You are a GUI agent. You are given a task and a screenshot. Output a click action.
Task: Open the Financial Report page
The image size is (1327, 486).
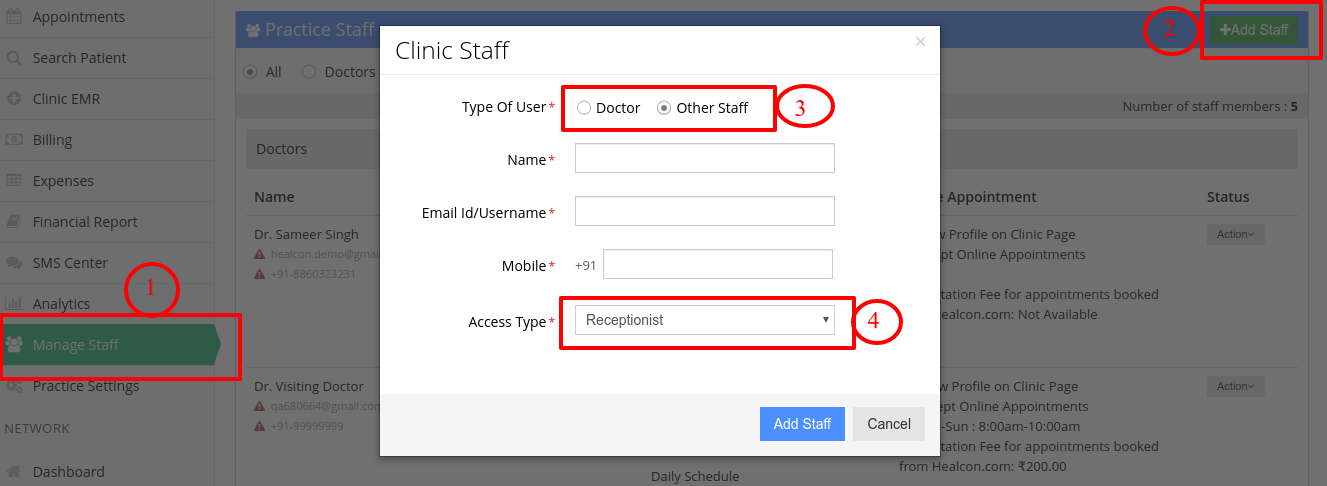(85, 222)
